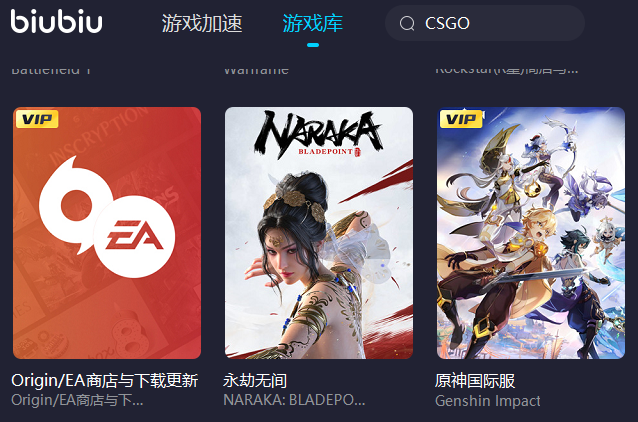Screen dimensions: 638x422
Task: Click the Genshin Impact subtitle text
Action: coord(487,401)
